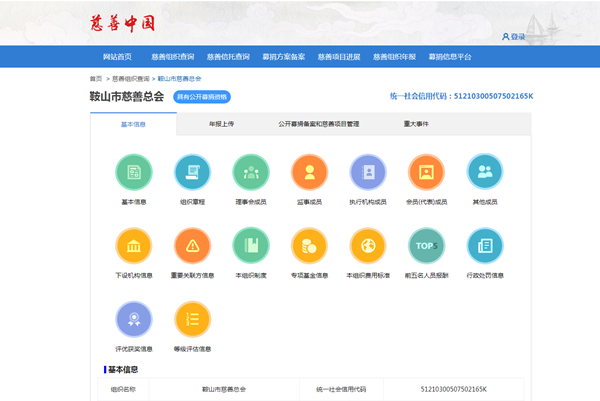Screen dimensions: 600x401
Task: Switch to the 年报上传 tab
Action: (222, 124)
